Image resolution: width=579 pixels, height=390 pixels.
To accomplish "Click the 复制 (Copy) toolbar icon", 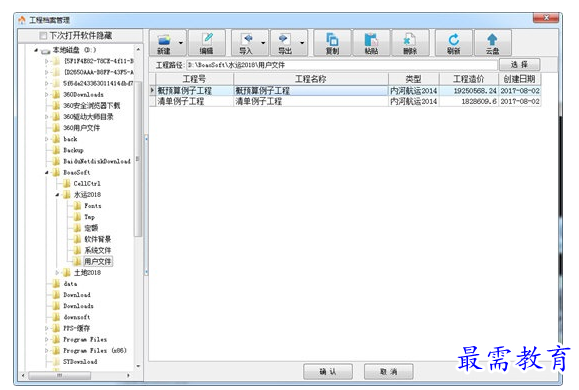I will [x=332, y=43].
